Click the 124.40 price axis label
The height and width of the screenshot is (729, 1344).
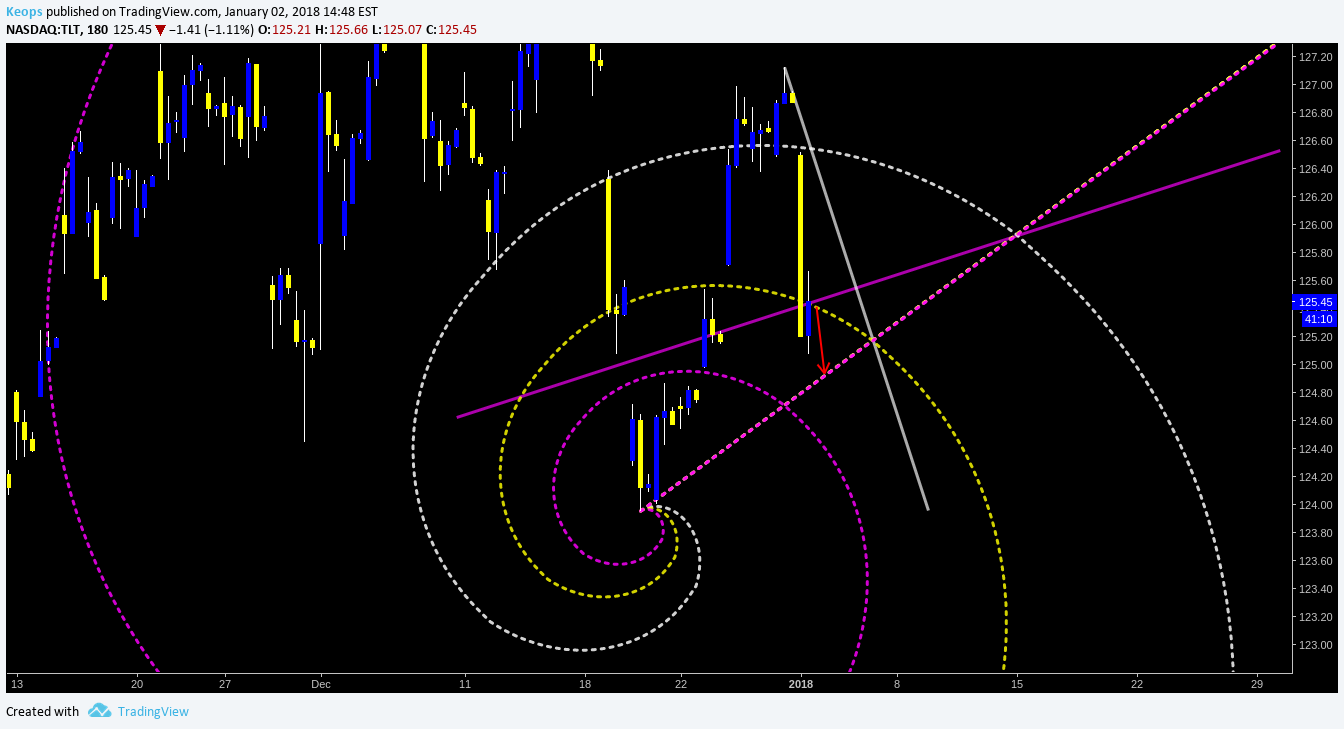coord(1315,449)
